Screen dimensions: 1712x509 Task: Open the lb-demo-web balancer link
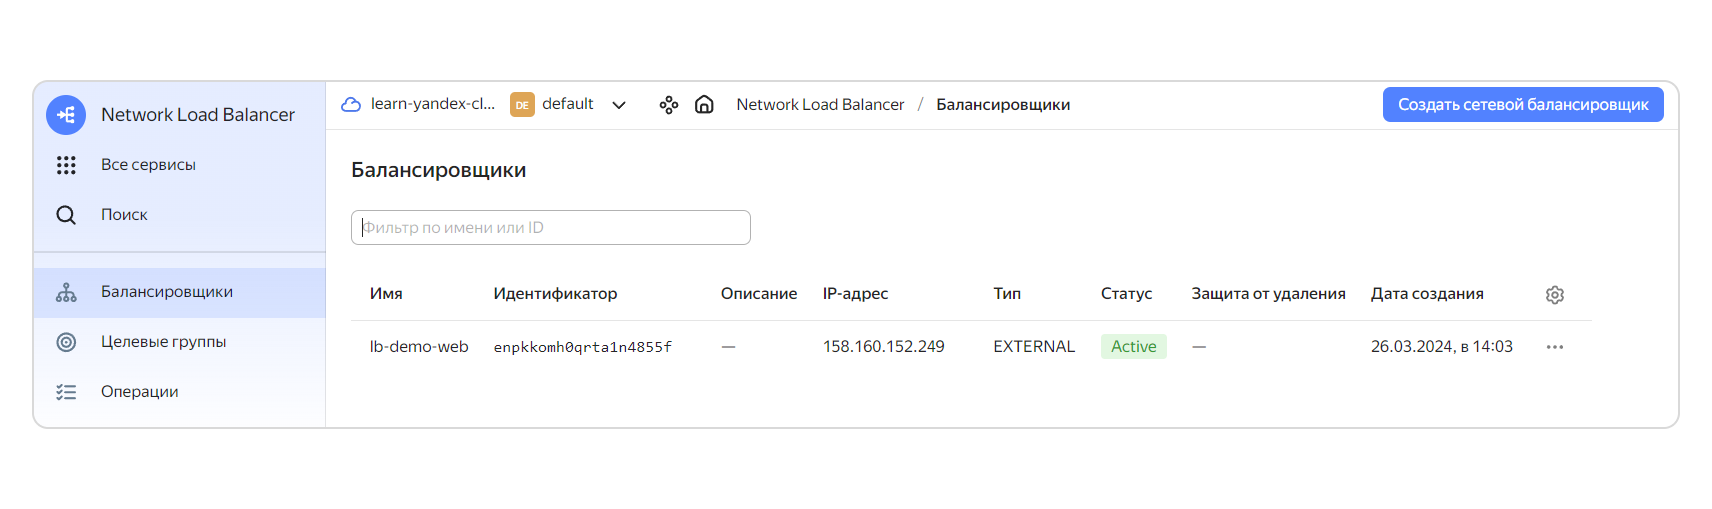tap(419, 347)
